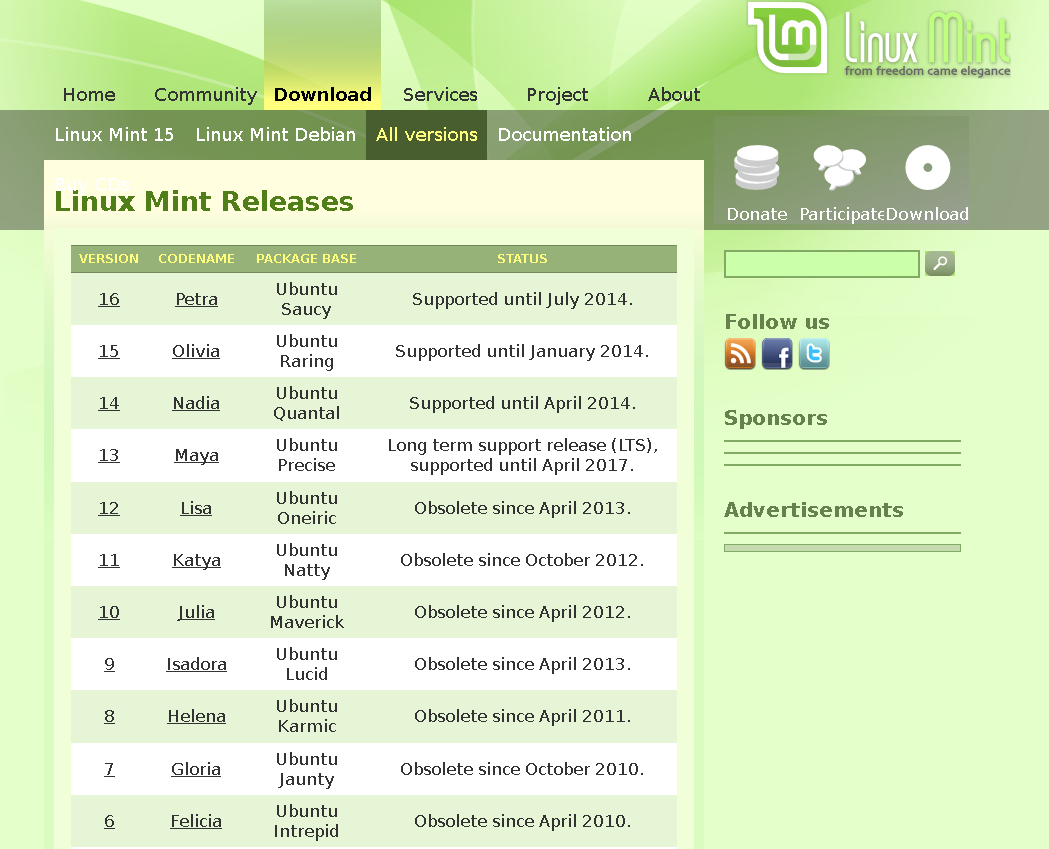Screen dimensions: 1049x849
Task: Click 'Supported until January 2014.' status text
Action: (522, 351)
